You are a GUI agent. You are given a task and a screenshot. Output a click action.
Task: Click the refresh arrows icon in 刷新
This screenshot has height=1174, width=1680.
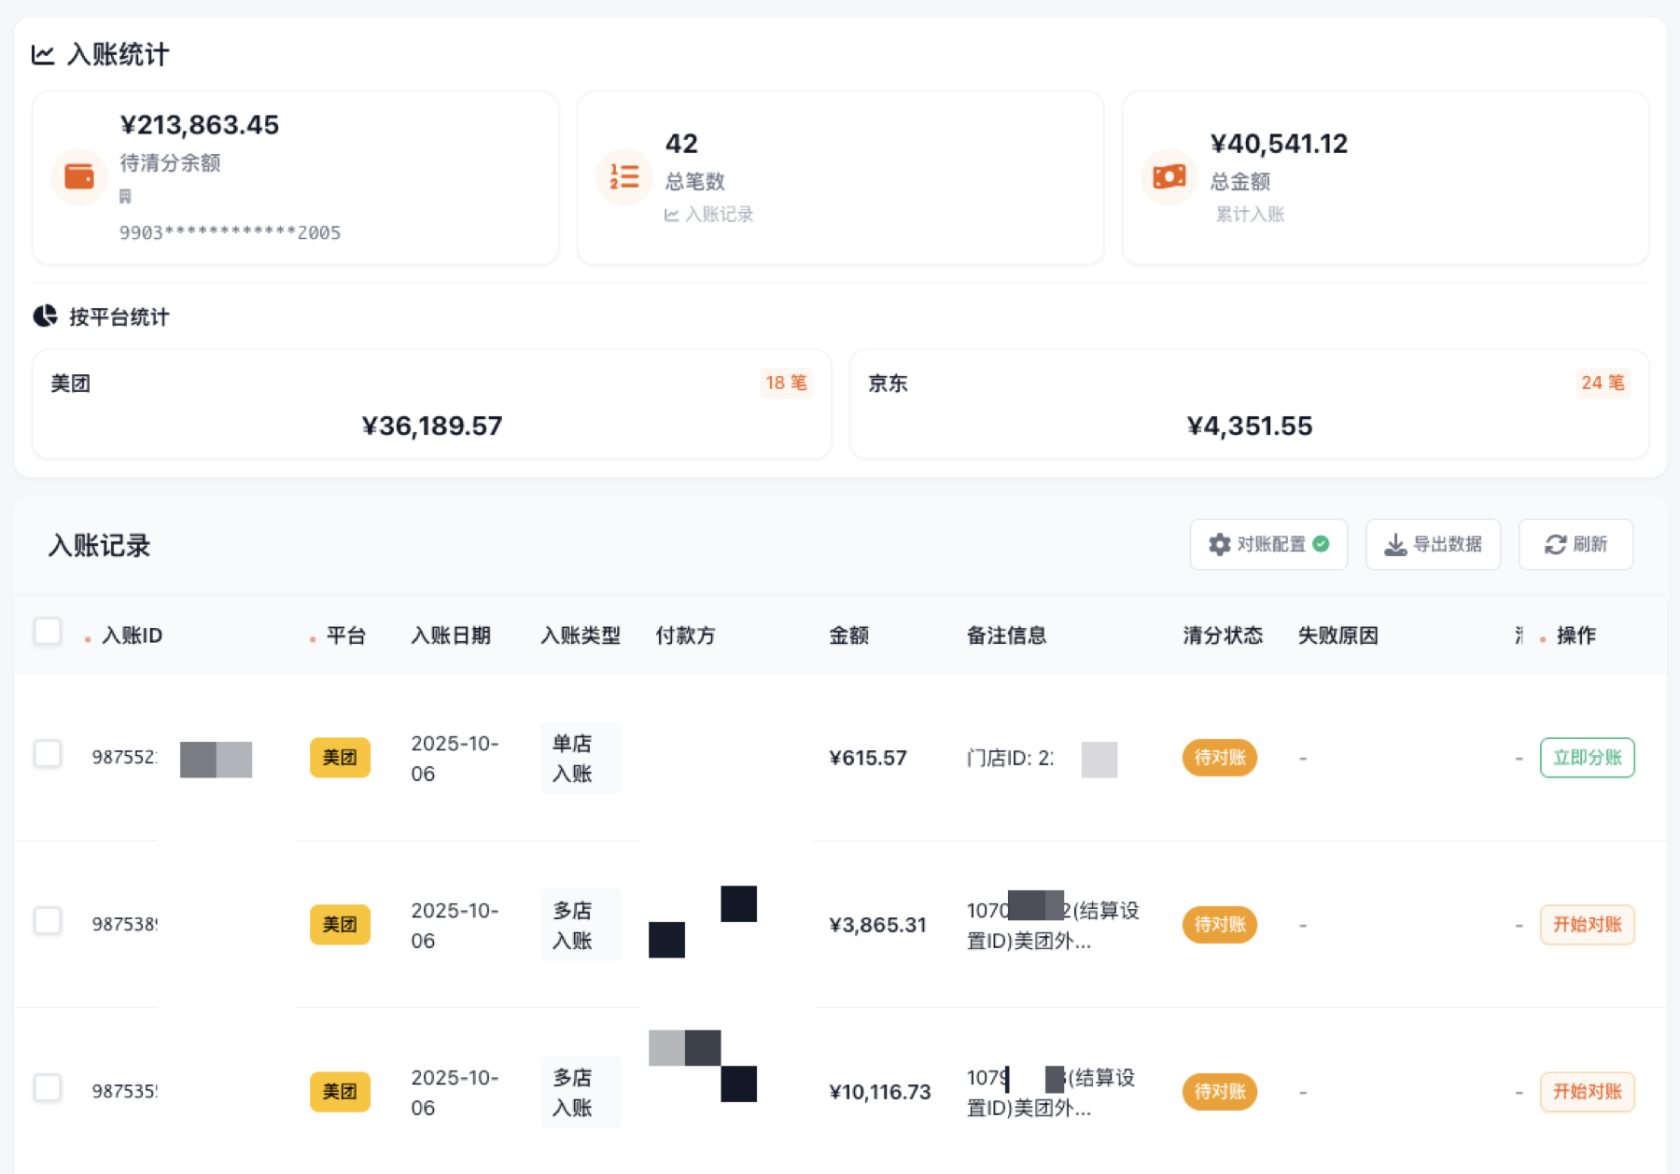pos(1555,544)
